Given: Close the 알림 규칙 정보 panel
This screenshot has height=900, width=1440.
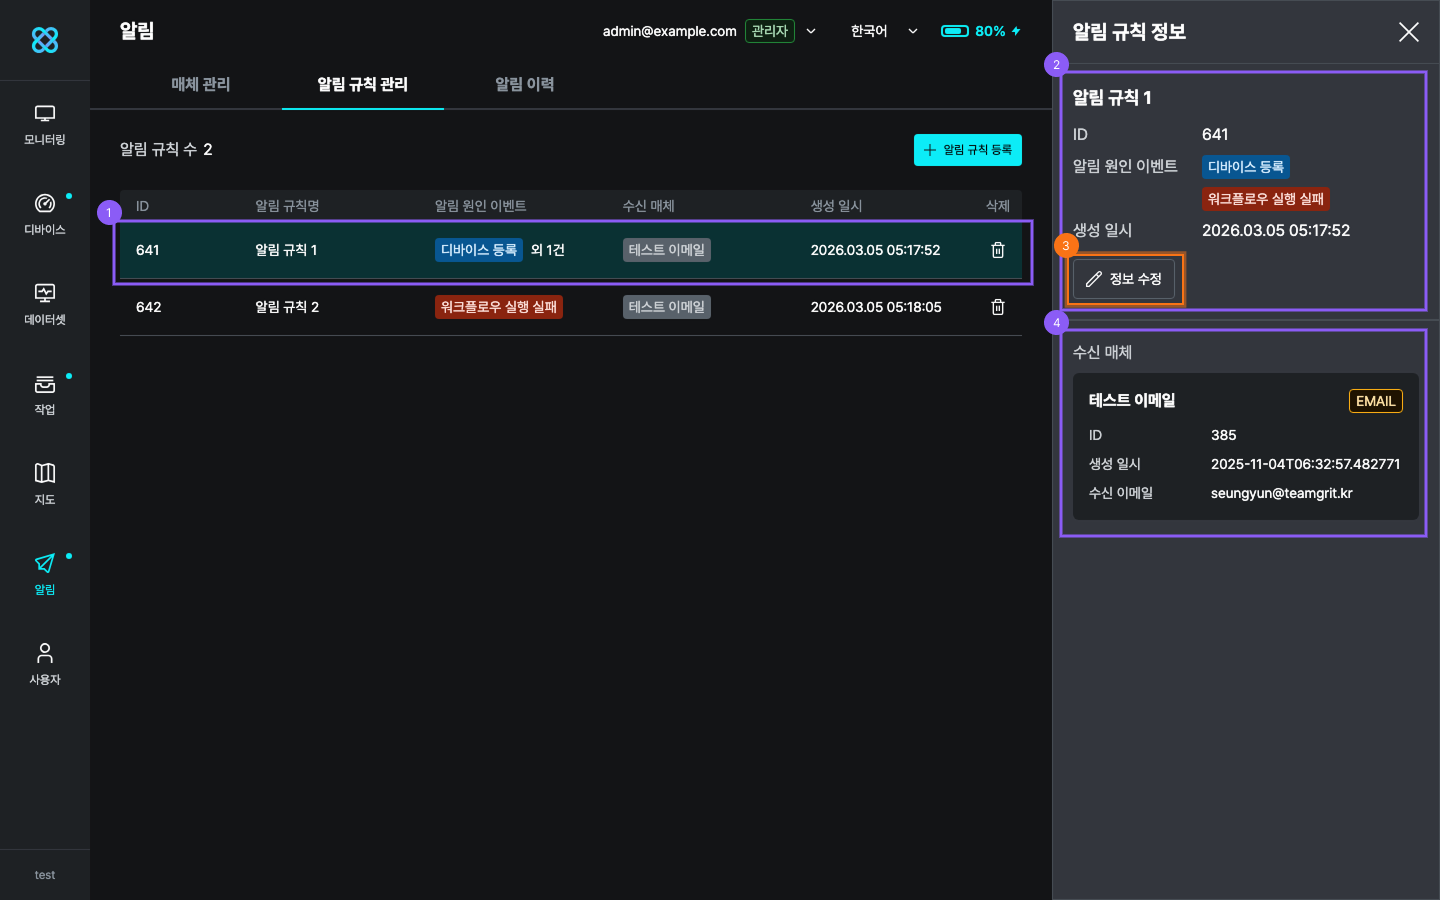Looking at the screenshot, I should (1408, 32).
